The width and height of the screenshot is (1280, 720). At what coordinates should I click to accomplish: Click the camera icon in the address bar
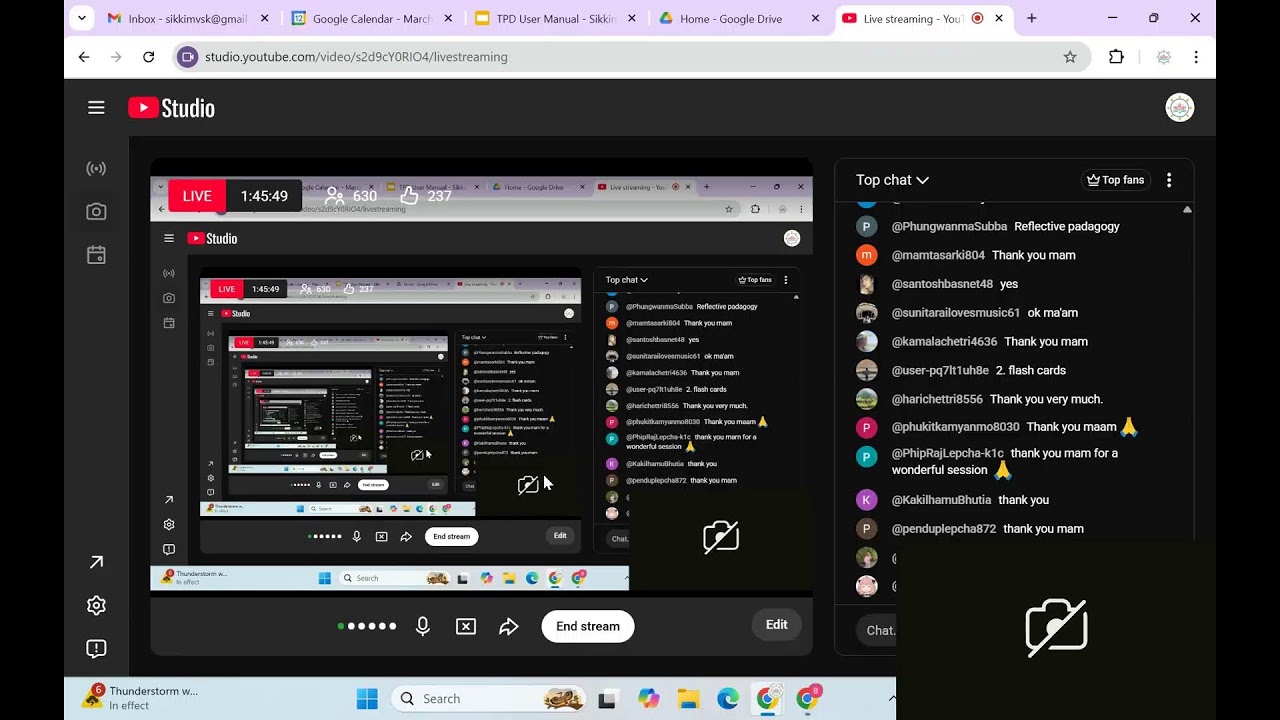[188, 57]
